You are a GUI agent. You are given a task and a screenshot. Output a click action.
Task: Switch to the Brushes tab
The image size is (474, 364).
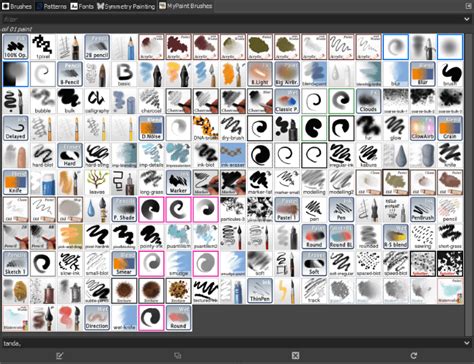[17, 6]
